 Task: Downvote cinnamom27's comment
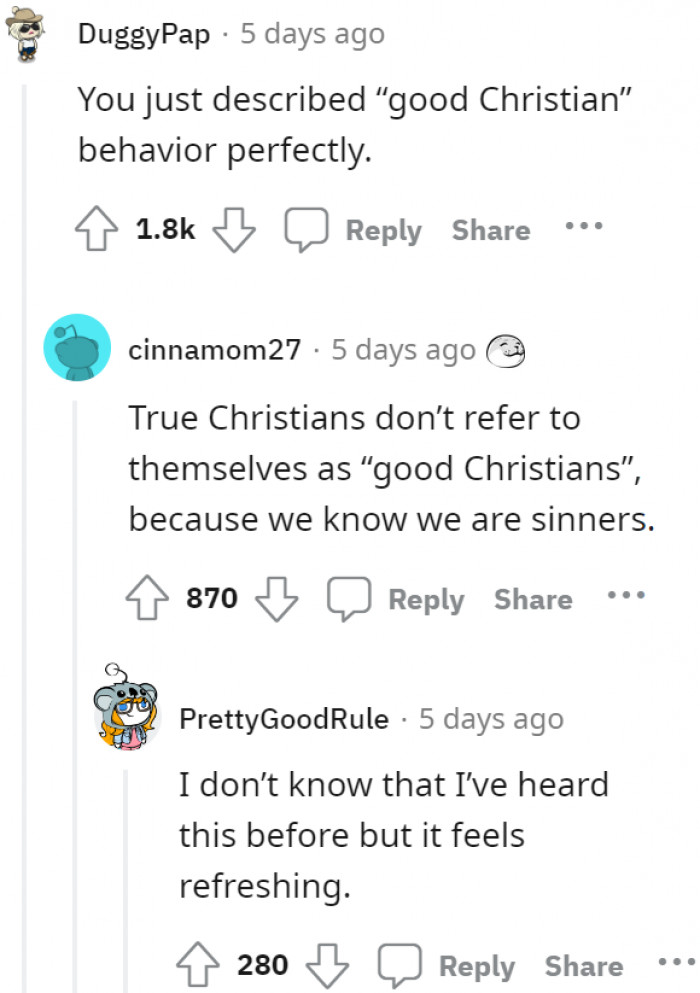click(279, 600)
